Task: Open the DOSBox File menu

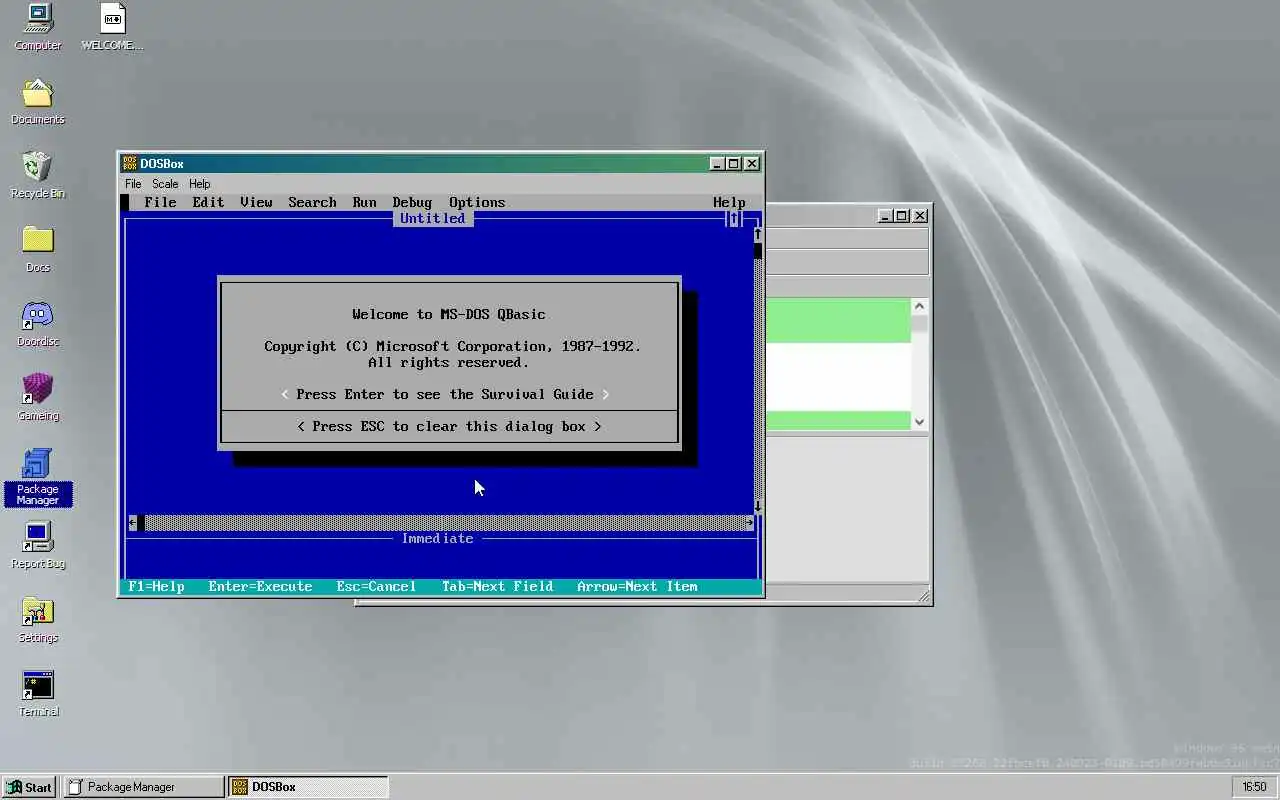Action: point(133,184)
